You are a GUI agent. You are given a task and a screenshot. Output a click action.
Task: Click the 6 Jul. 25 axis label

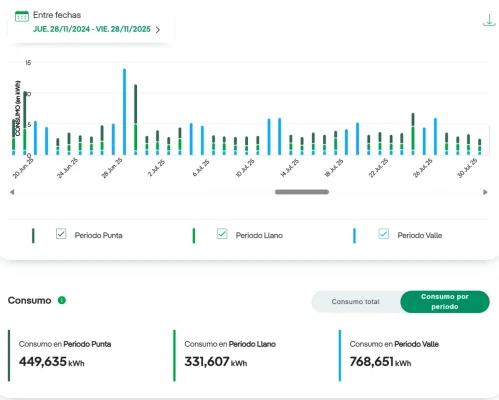(x=201, y=168)
